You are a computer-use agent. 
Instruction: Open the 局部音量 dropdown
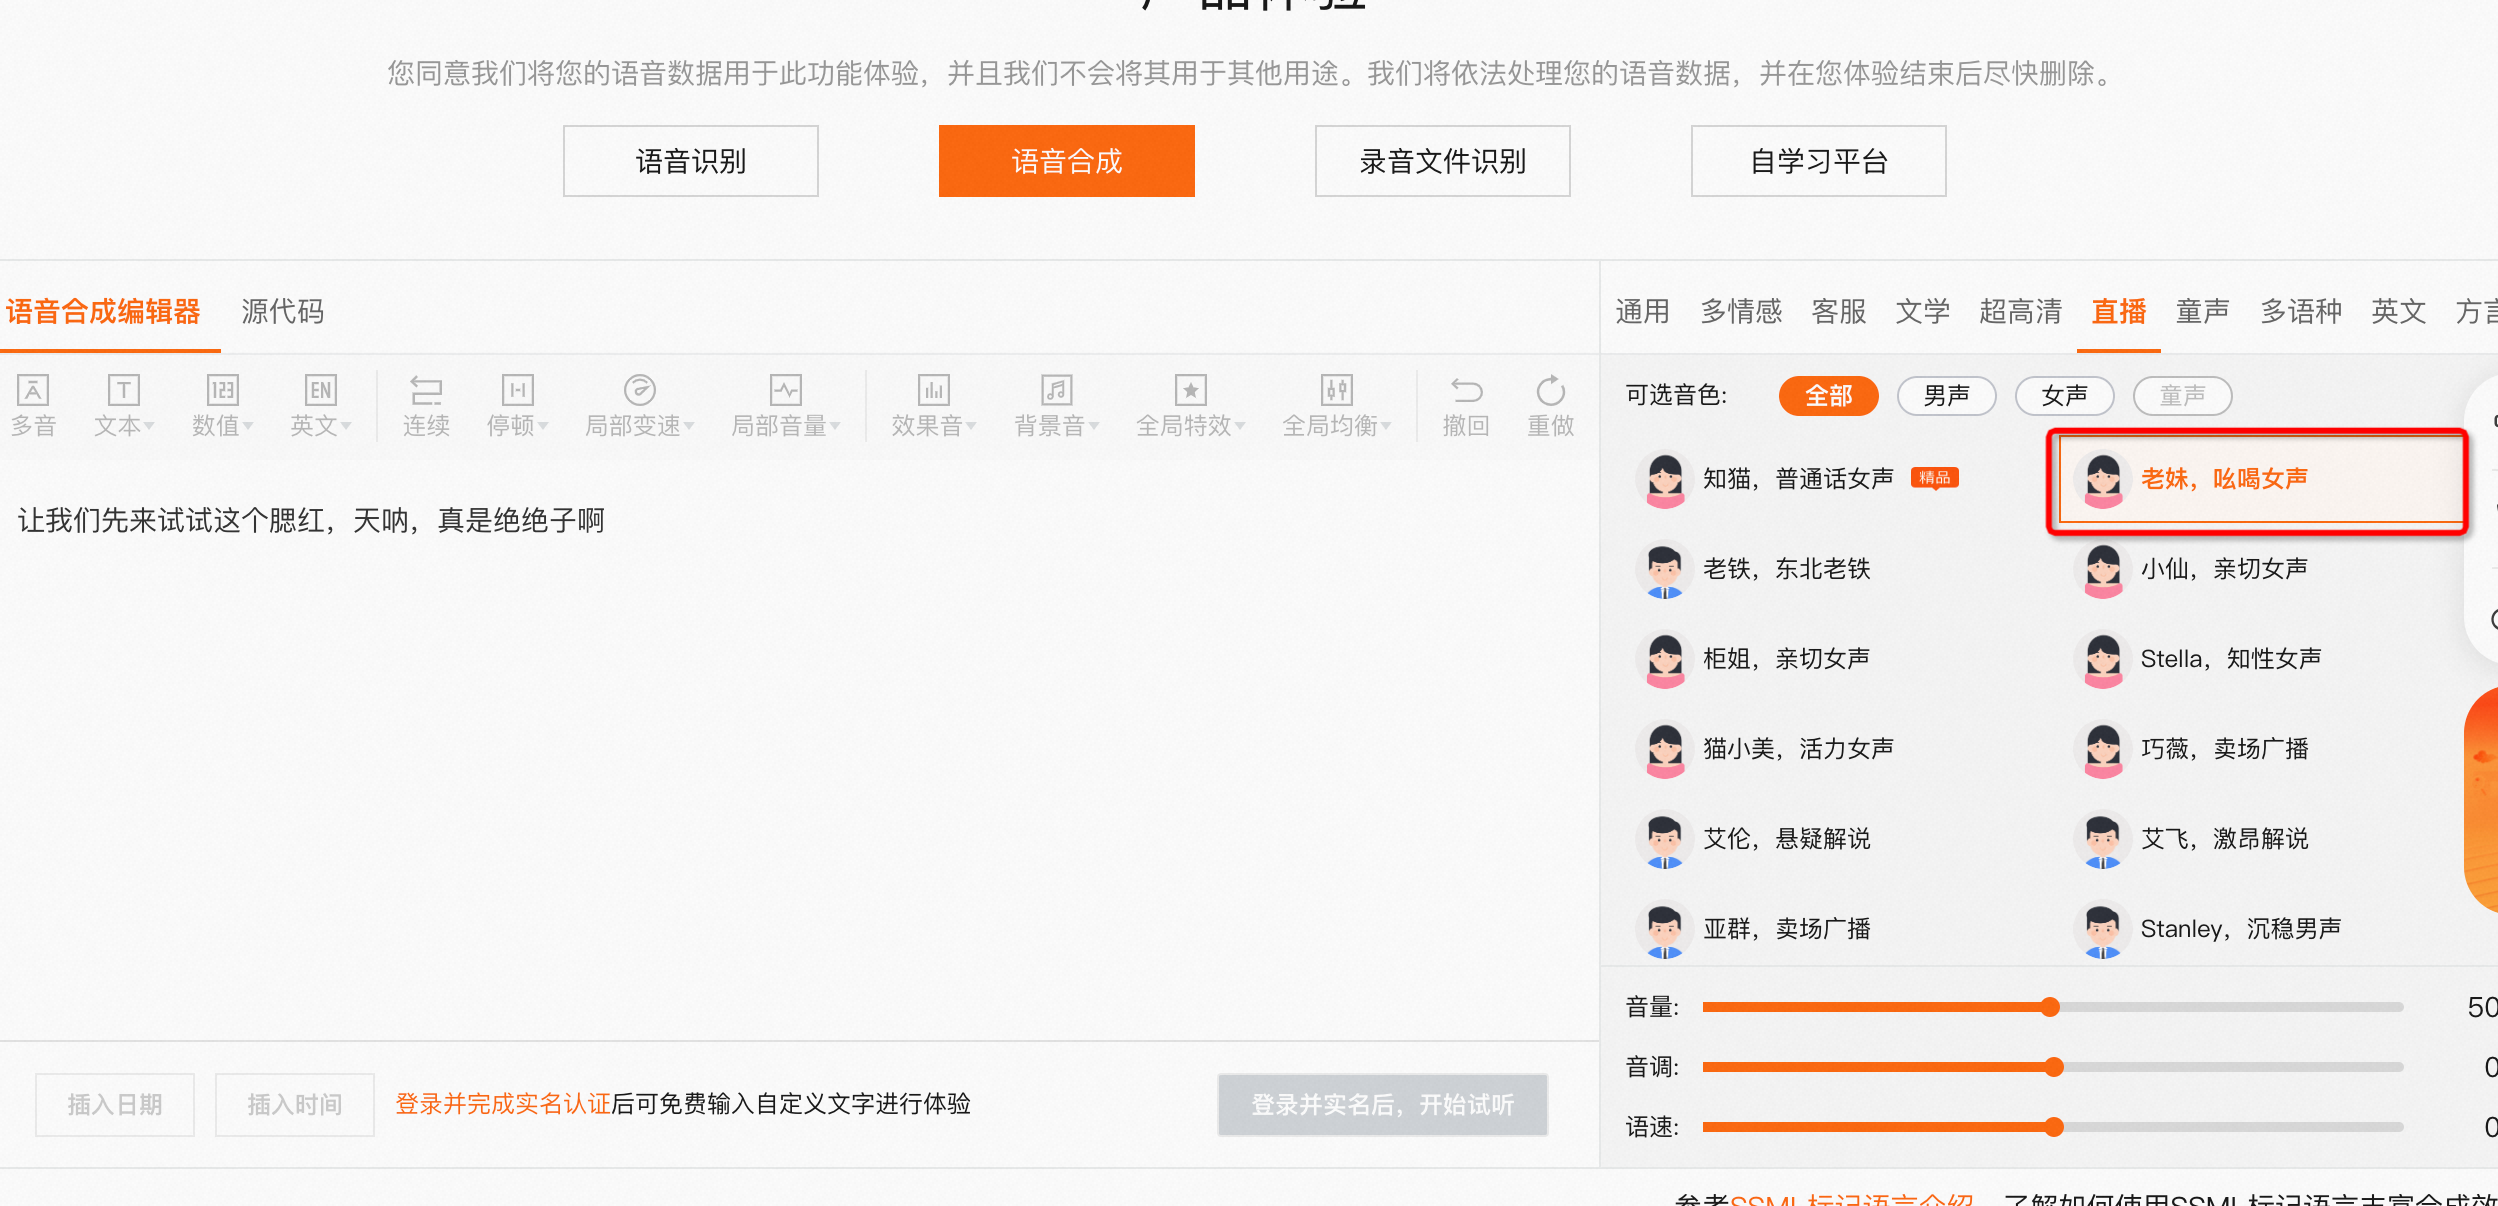pyautogui.click(x=785, y=405)
